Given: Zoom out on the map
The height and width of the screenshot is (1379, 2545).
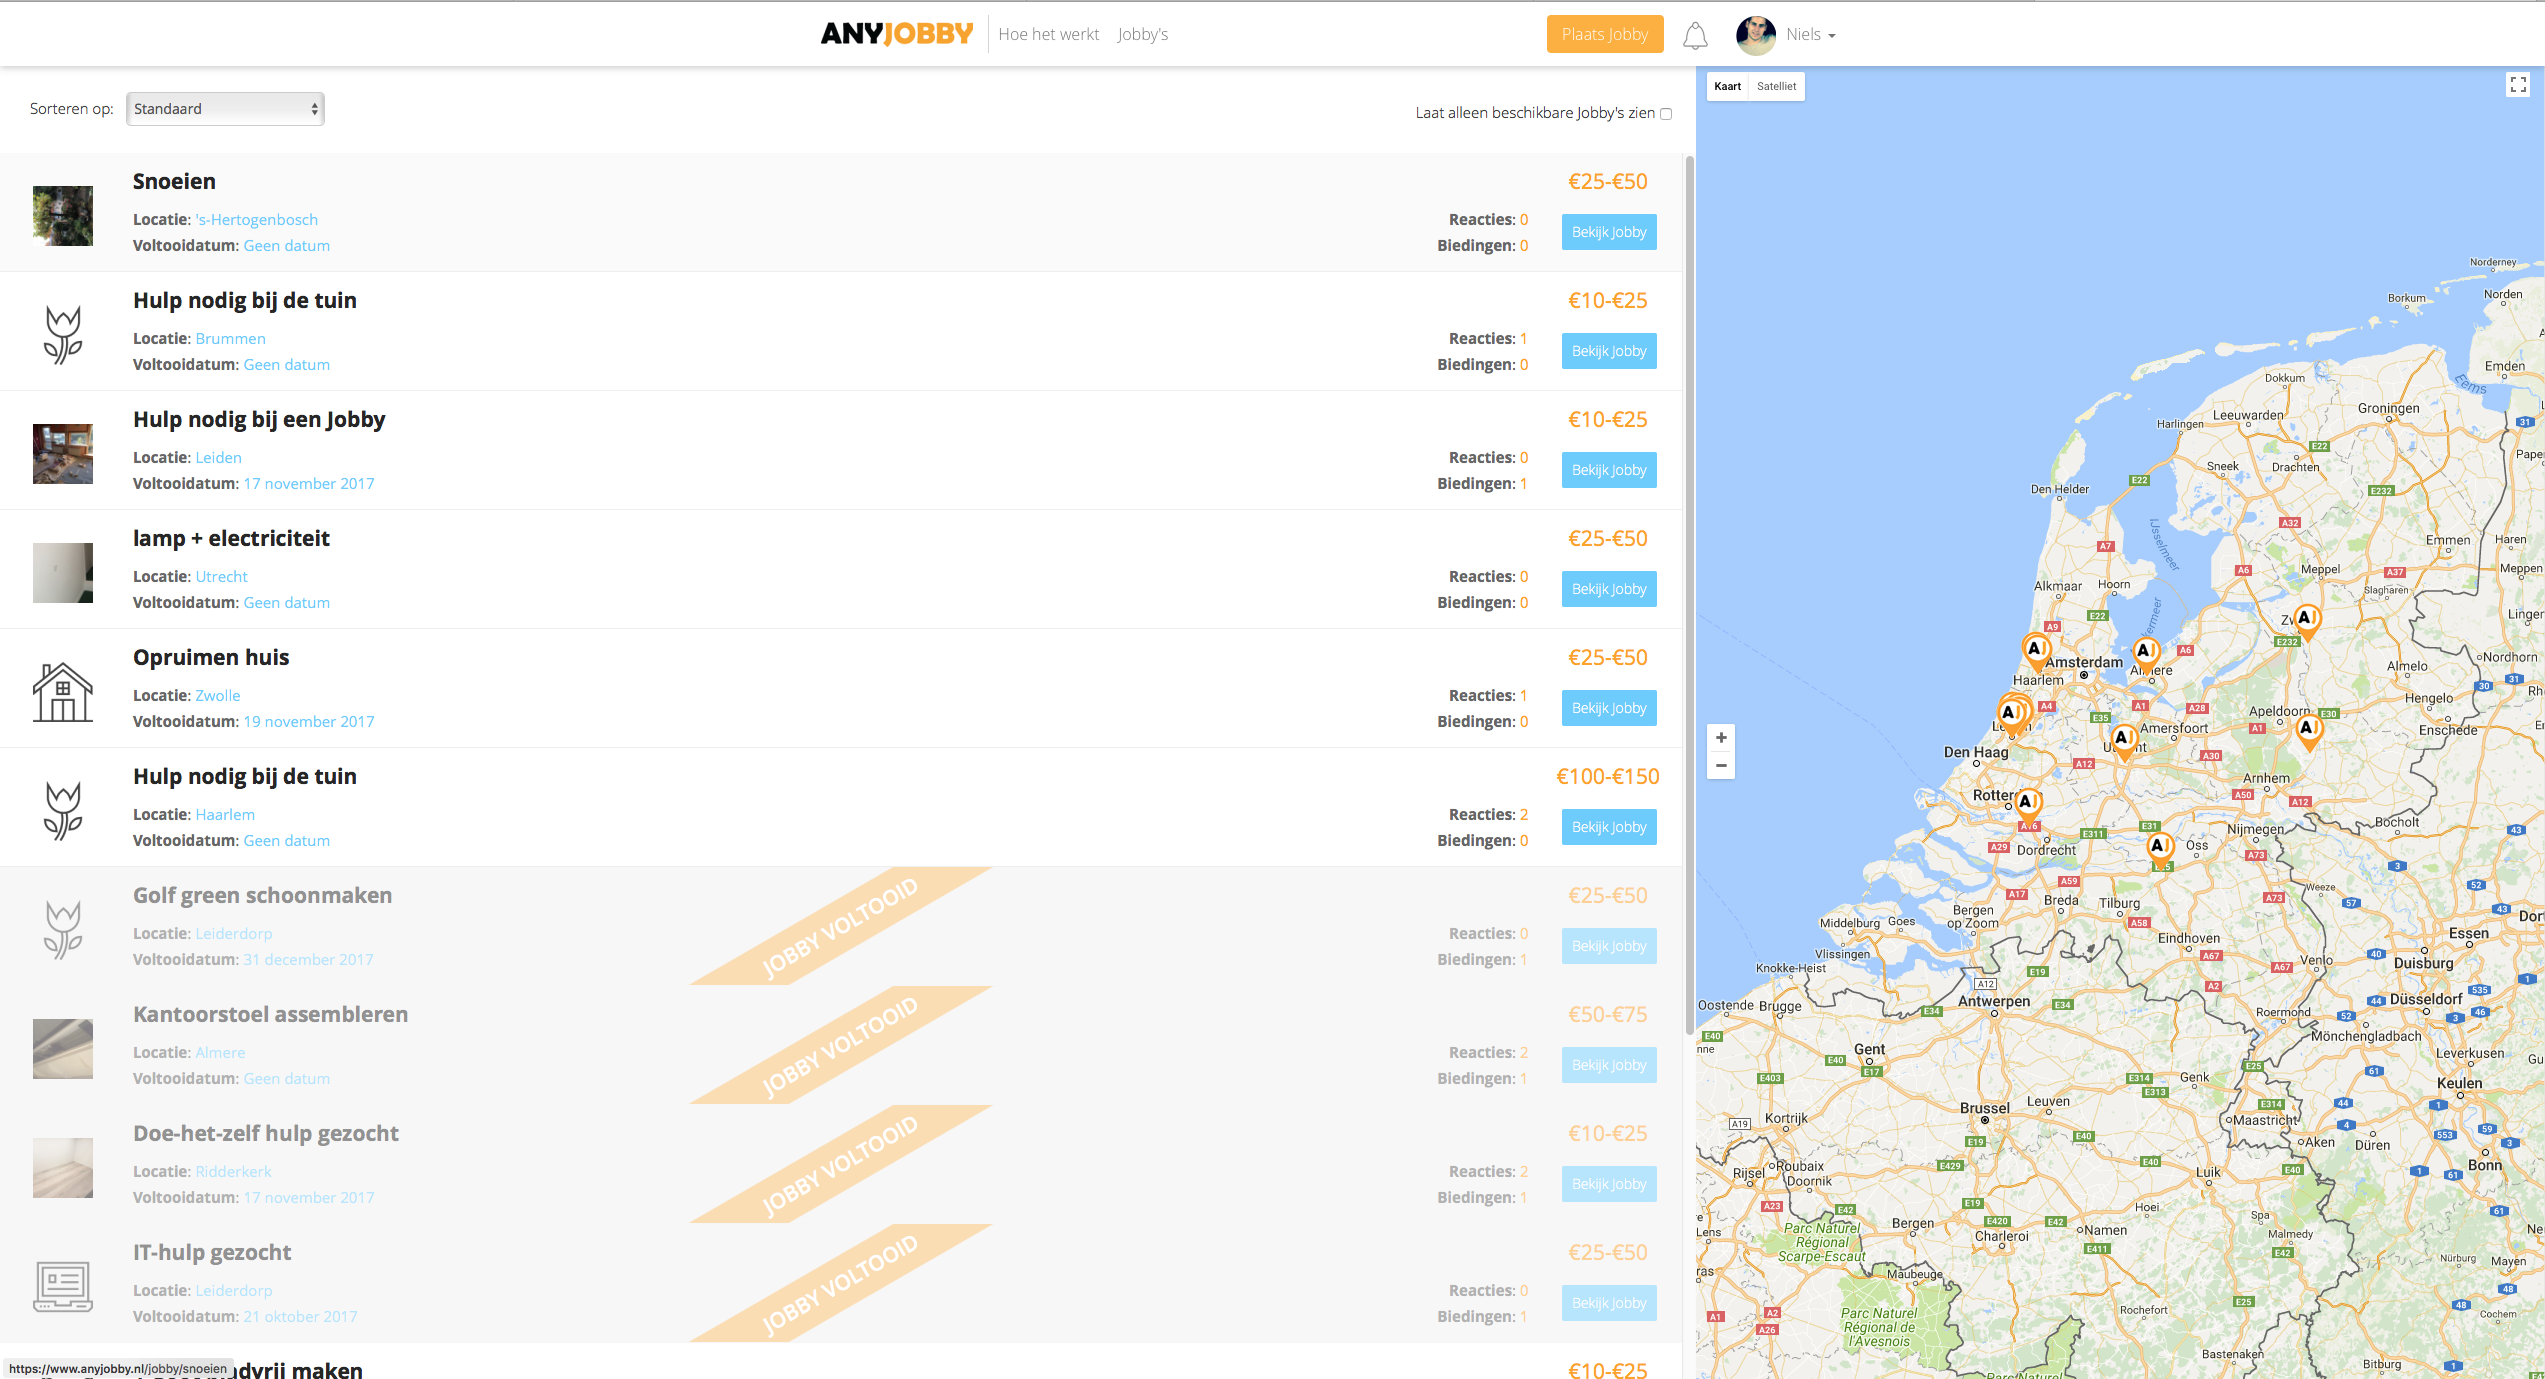Looking at the screenshot, I should click(1721, 765).
